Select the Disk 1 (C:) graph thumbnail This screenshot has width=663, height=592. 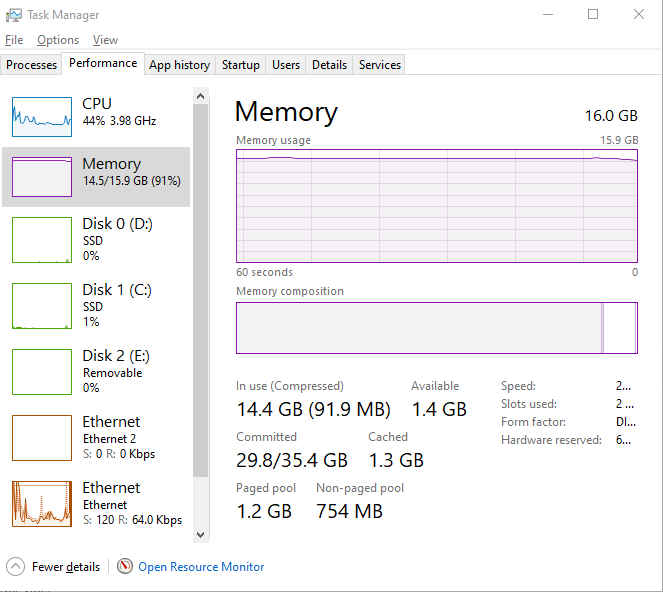tap(42, 305)
